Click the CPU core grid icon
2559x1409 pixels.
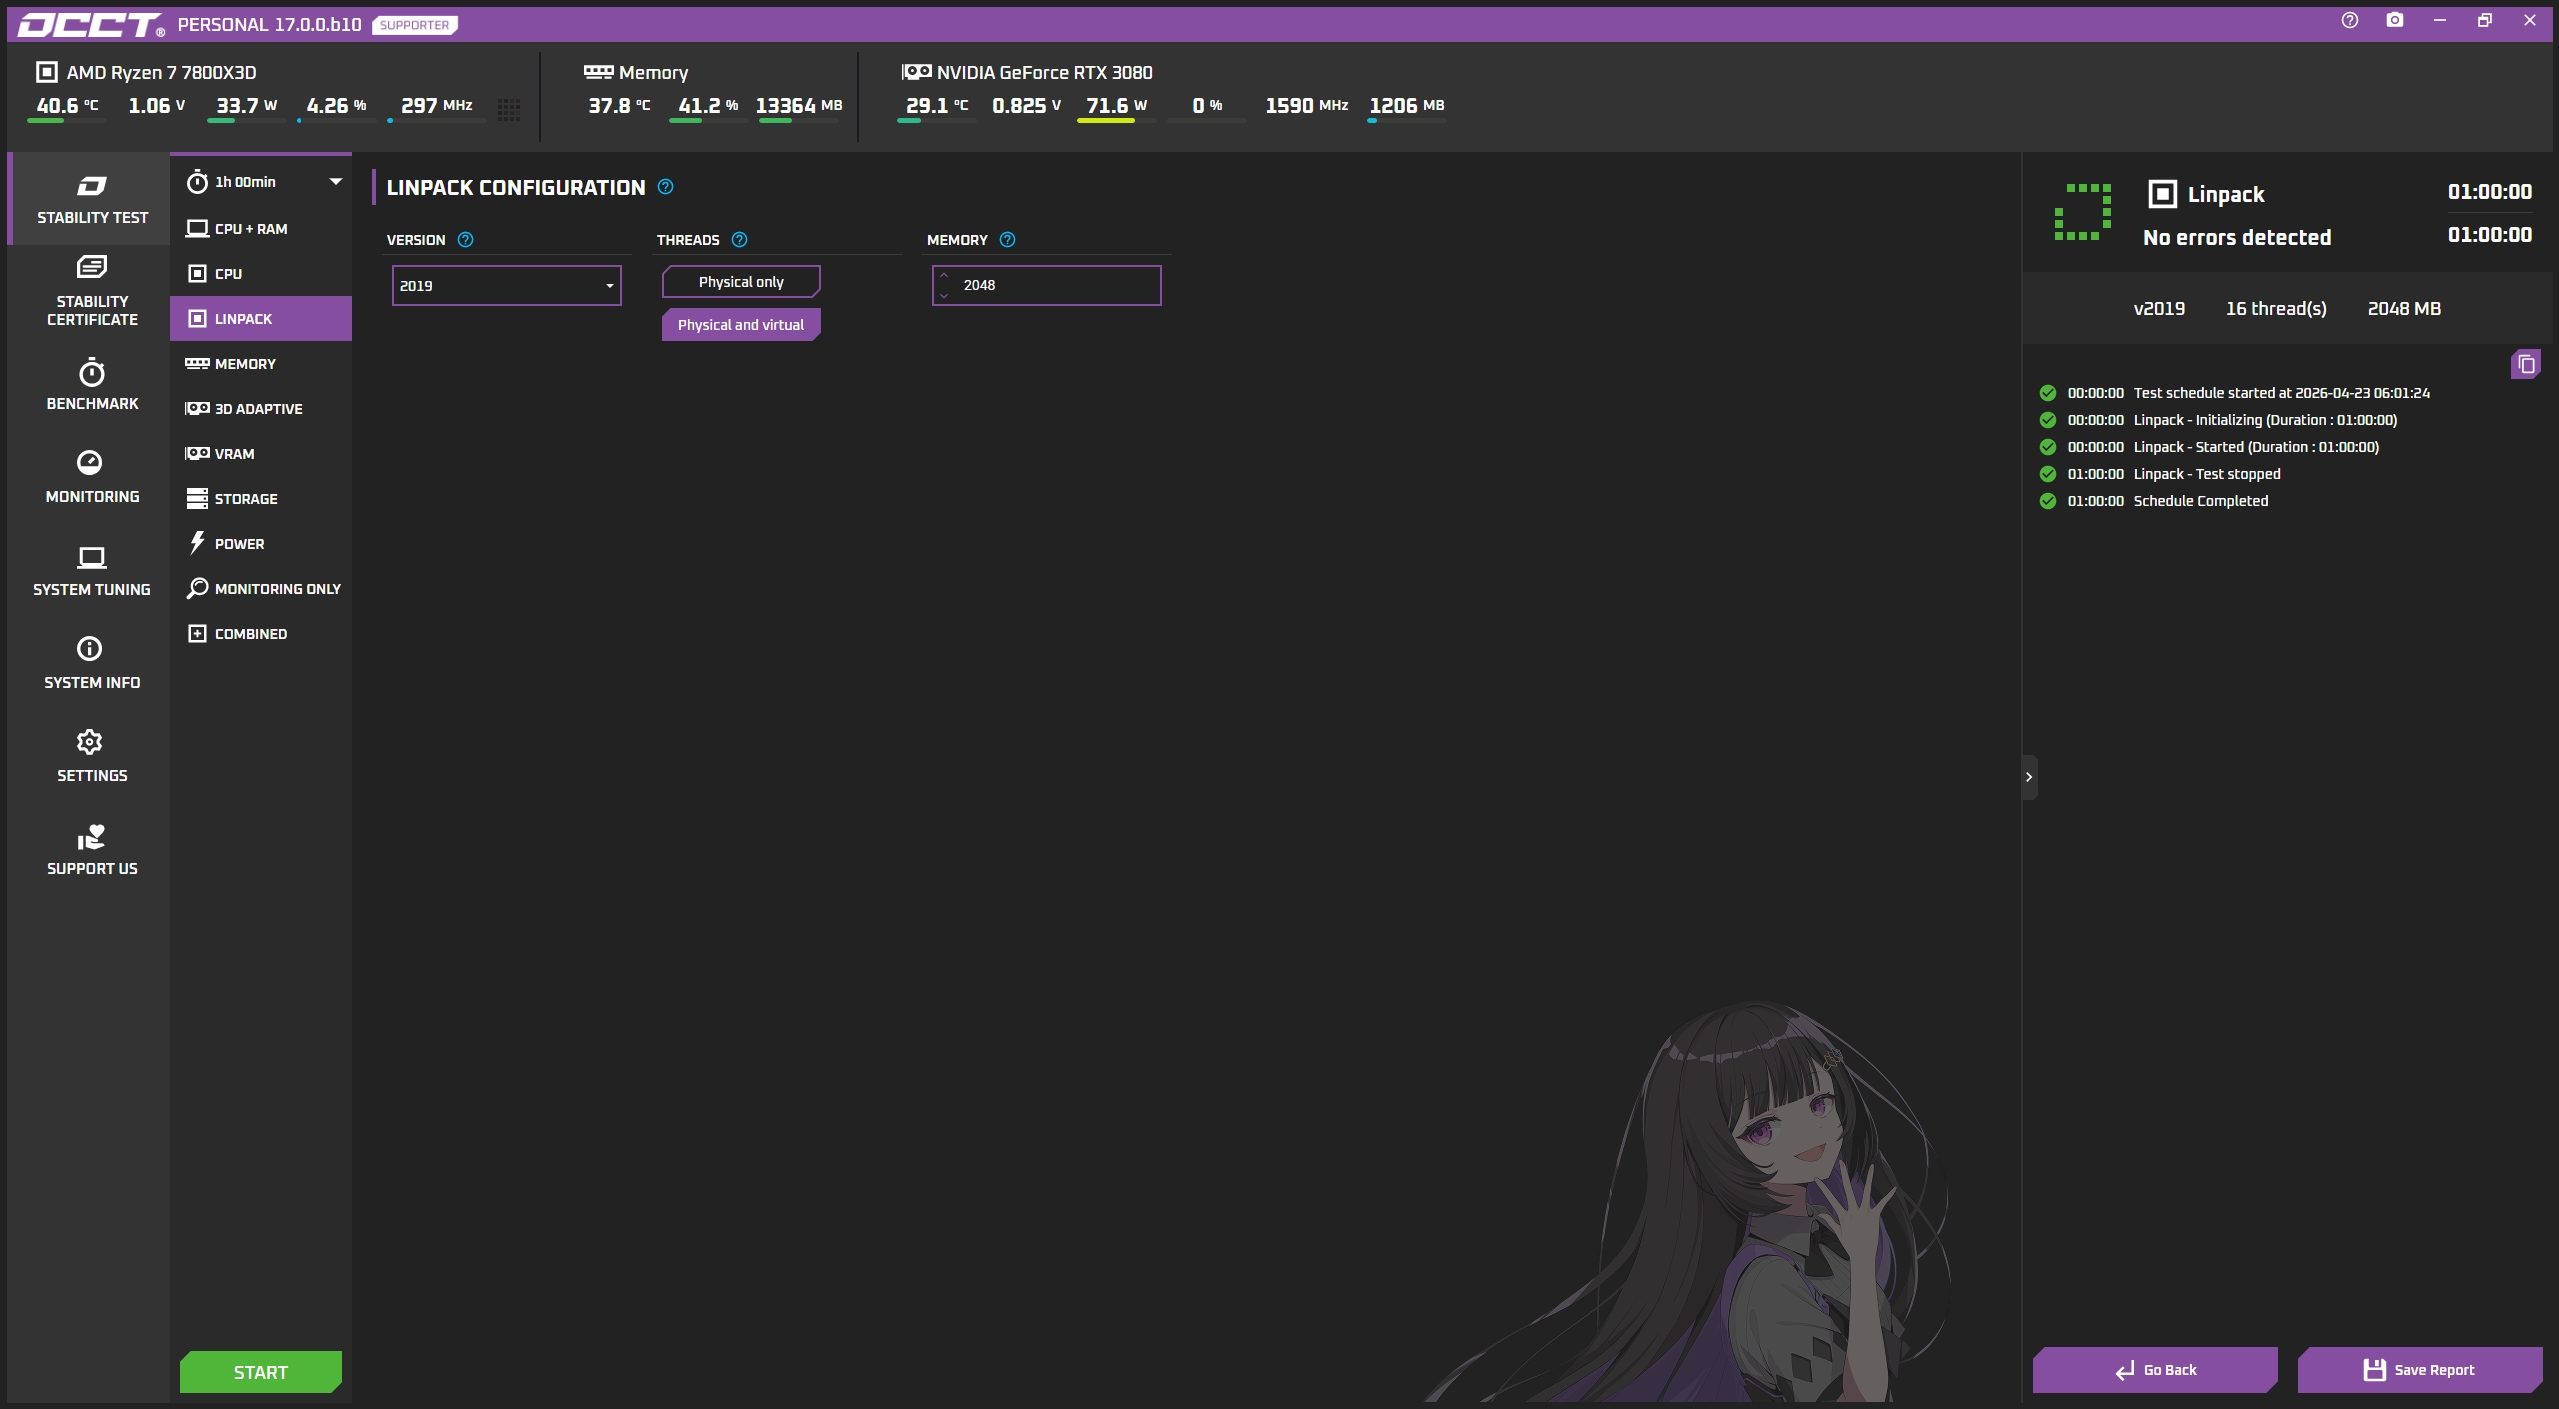click(x=508, y=109)
